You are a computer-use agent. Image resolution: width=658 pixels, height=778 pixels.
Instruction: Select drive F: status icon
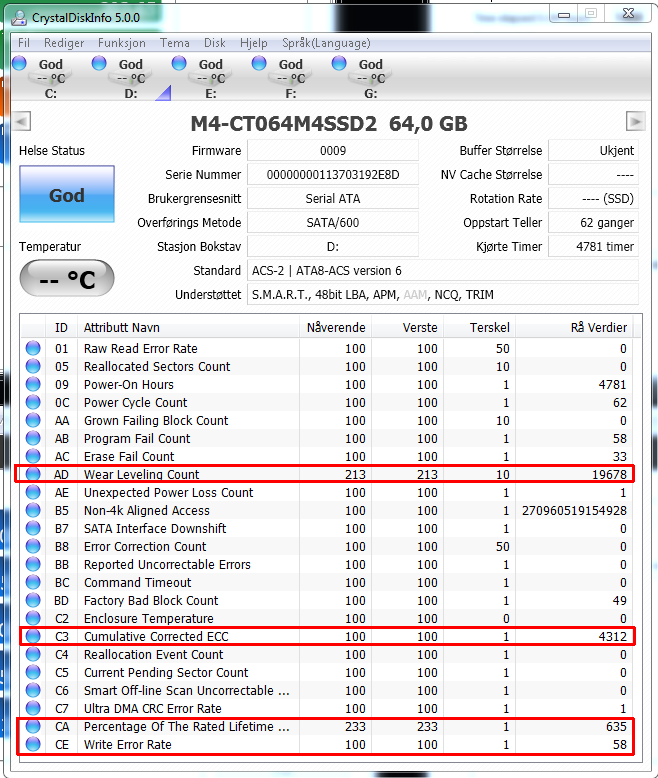tap(259, 64)
